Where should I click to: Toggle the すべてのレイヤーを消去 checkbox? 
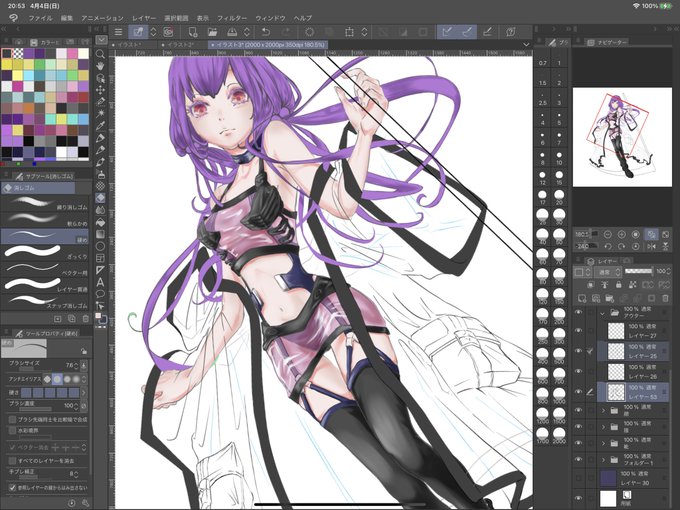pos(12,461)
